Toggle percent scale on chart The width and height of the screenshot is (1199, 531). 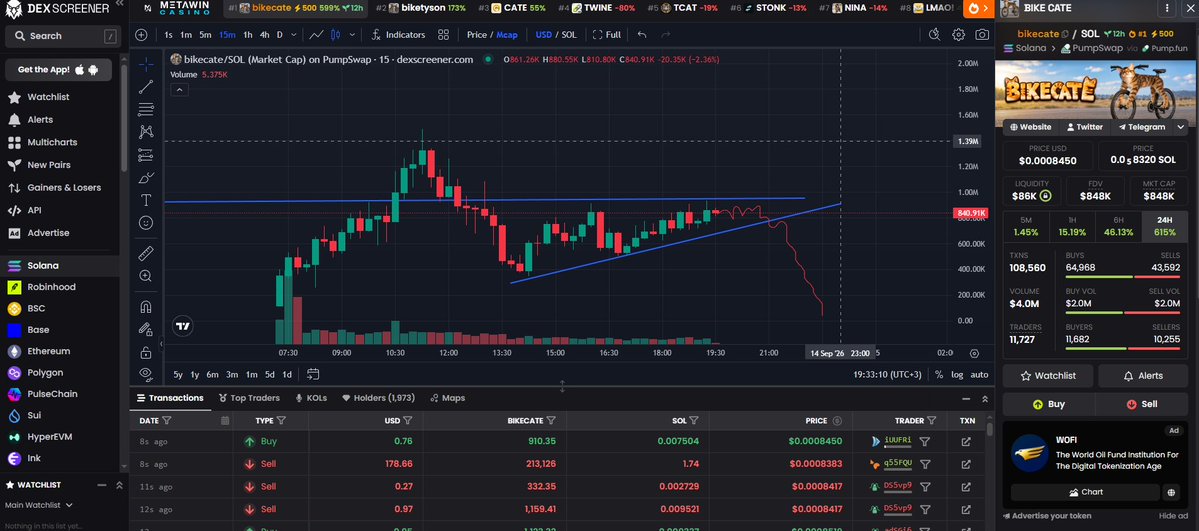click(x=938, y=374)
